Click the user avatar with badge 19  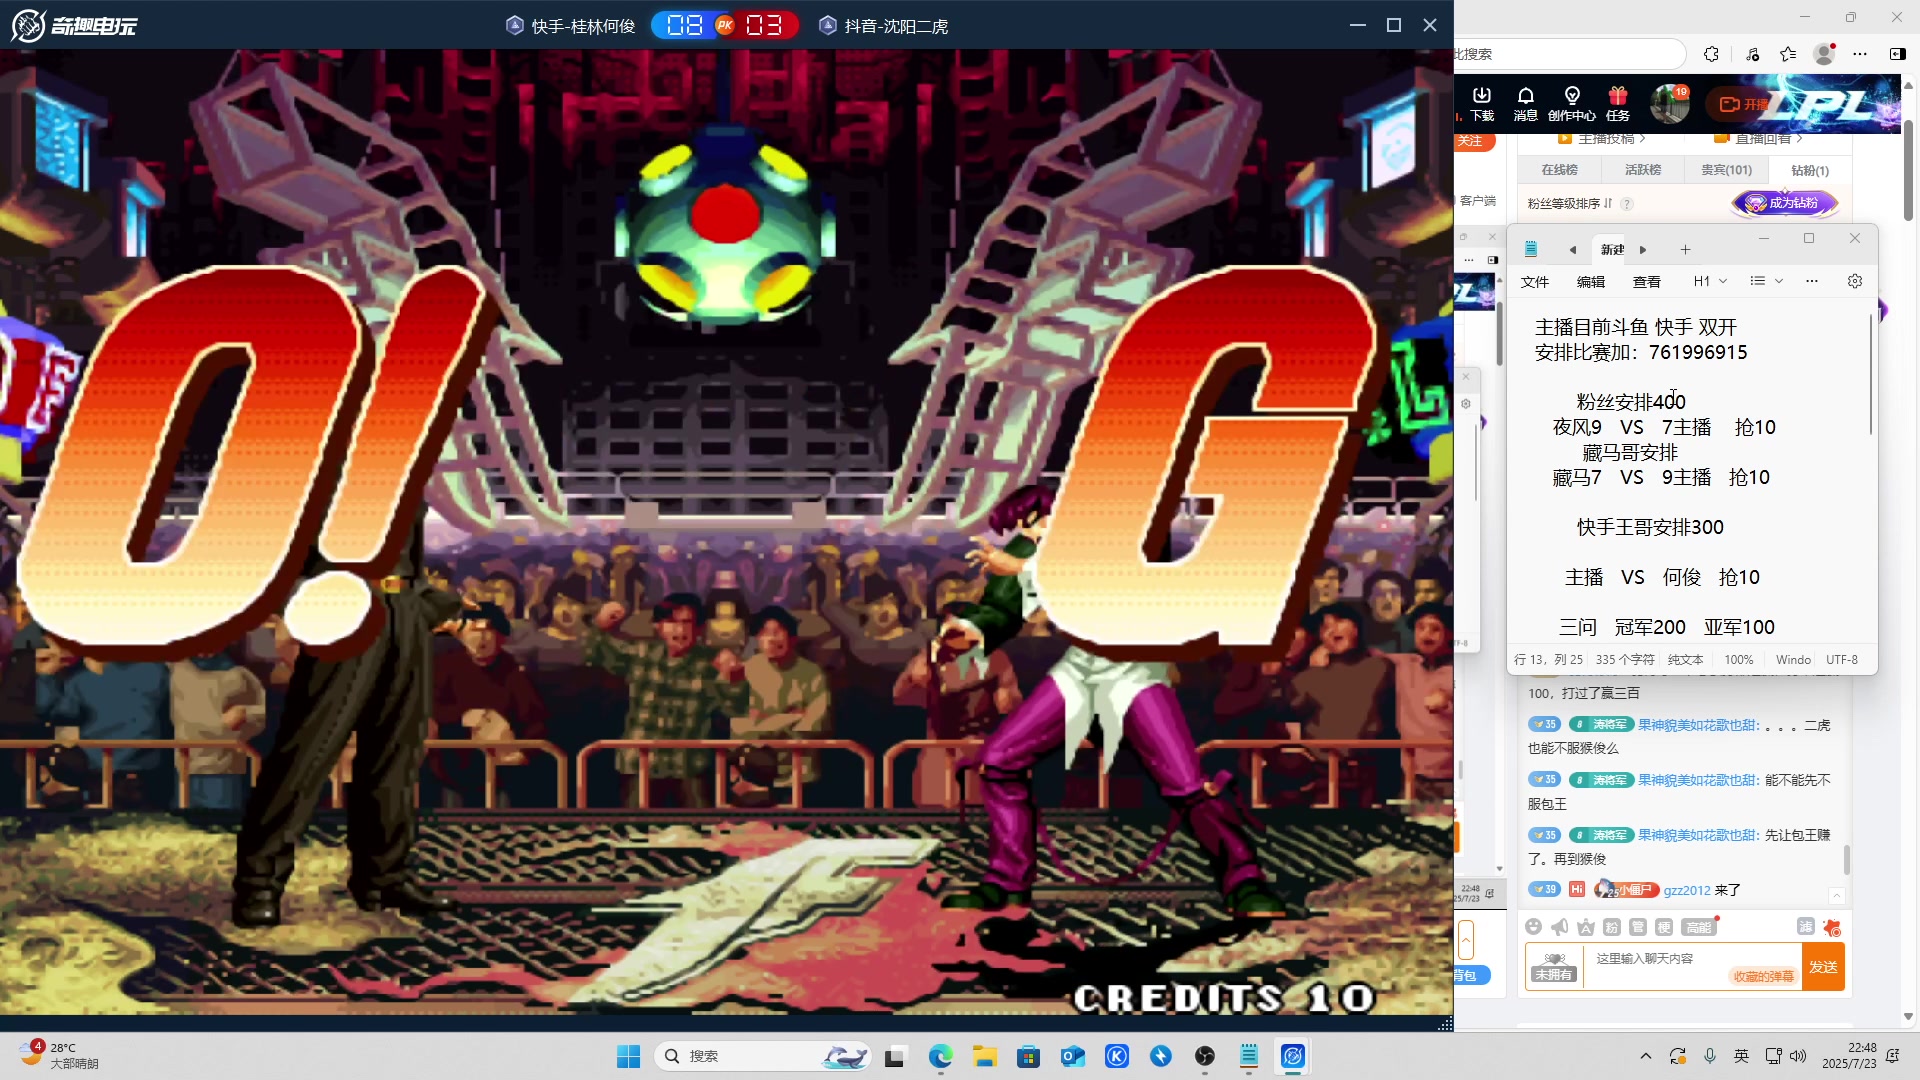[x=1669, y=103]
